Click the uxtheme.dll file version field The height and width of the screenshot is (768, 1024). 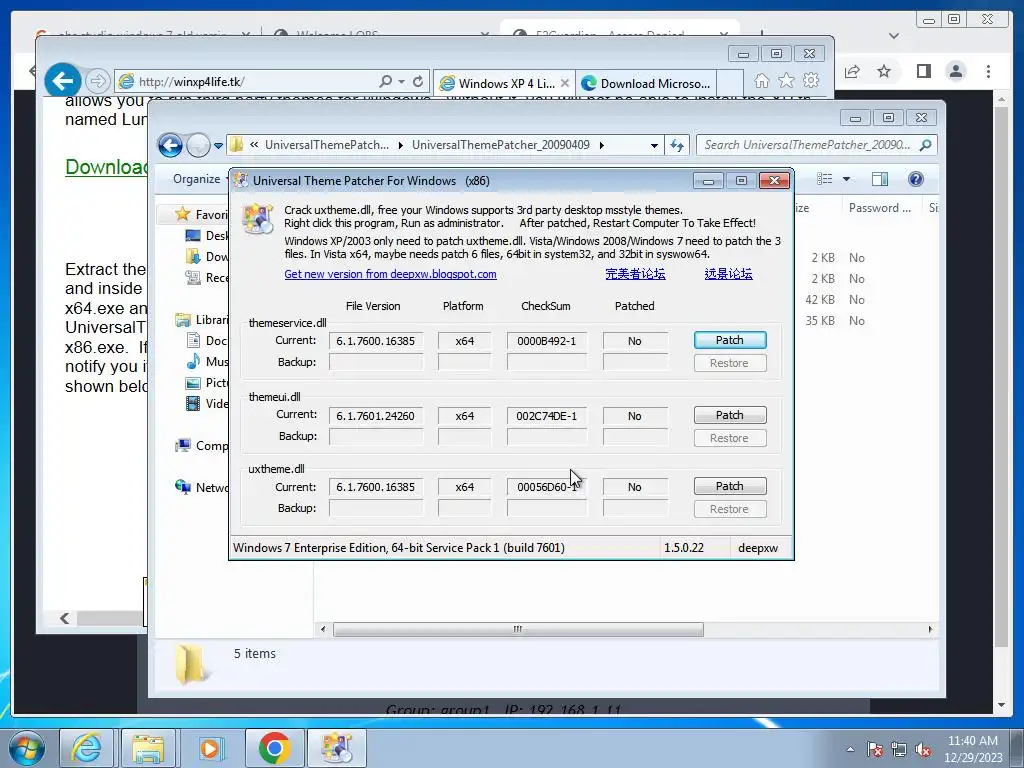tap(376, 487)
